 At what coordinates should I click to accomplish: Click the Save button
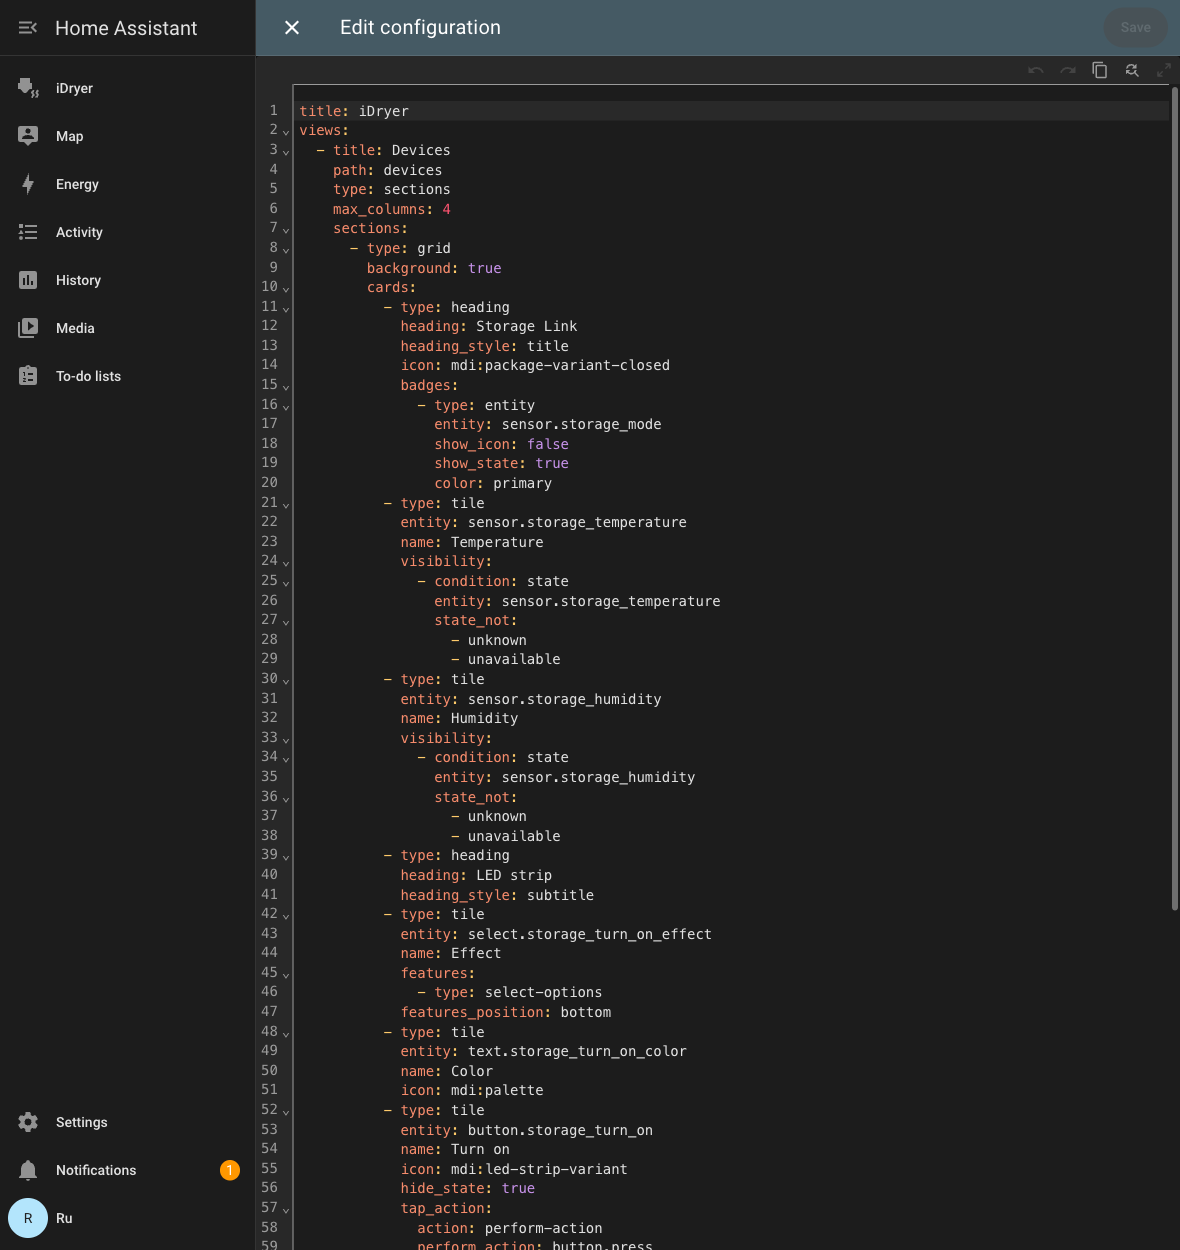tap(1135, 28)
